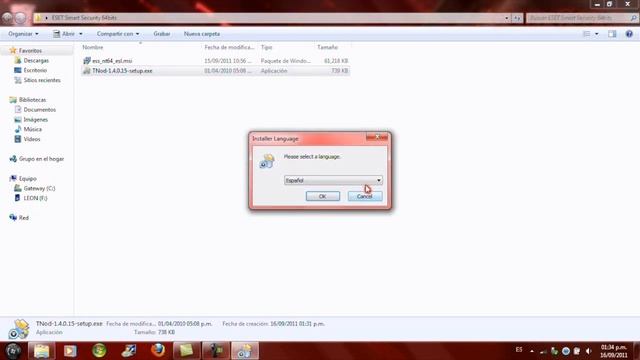
Task: Open the view options dropdown arrow
Action: click(597, 34)
